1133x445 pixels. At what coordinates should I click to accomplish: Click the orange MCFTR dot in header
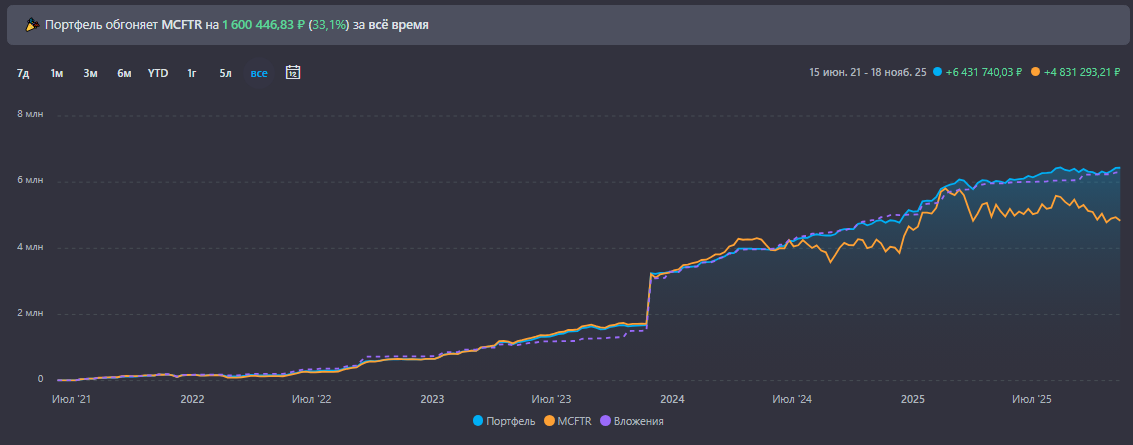[1035, 72]
